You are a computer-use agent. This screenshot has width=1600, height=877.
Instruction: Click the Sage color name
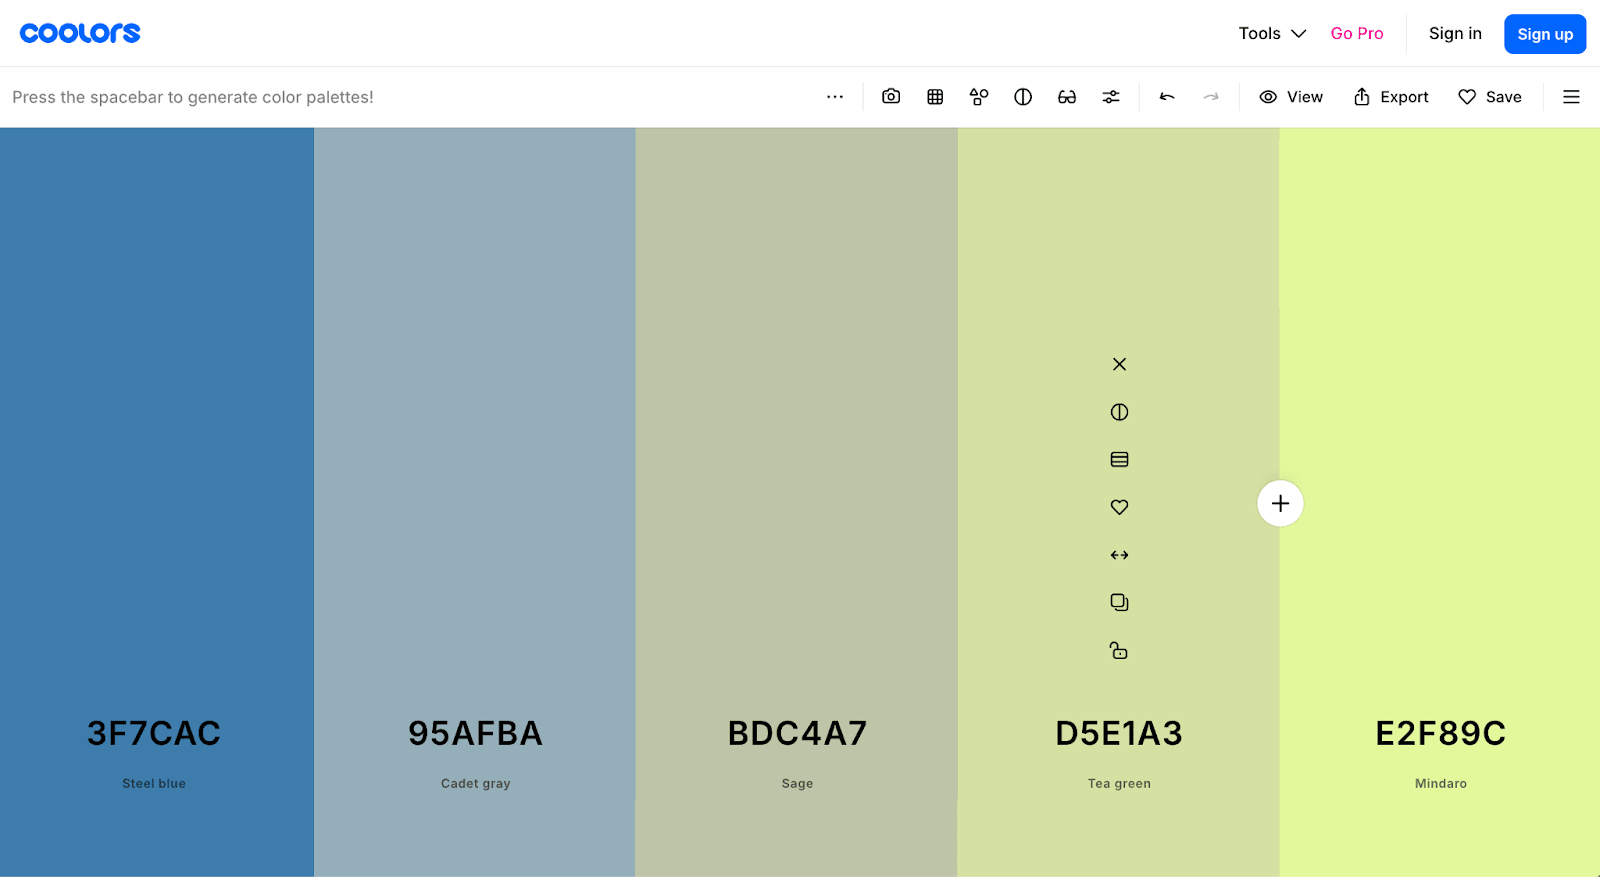[x=797, y=783]
